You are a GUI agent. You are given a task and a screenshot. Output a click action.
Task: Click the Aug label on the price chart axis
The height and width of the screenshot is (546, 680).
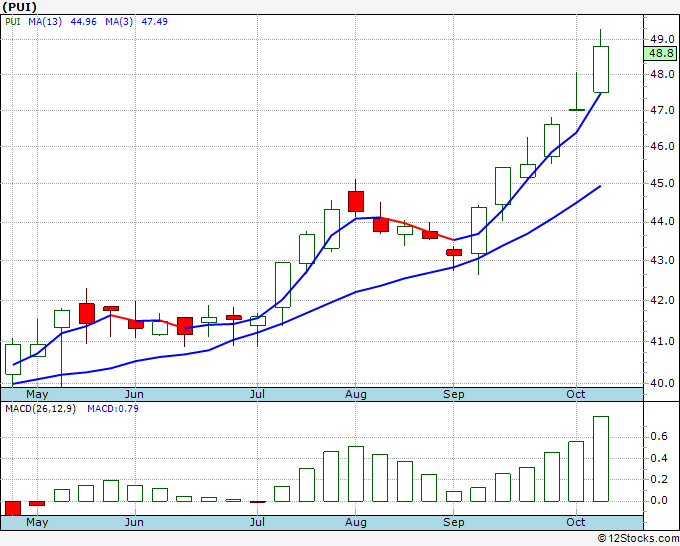click(357, 394)
